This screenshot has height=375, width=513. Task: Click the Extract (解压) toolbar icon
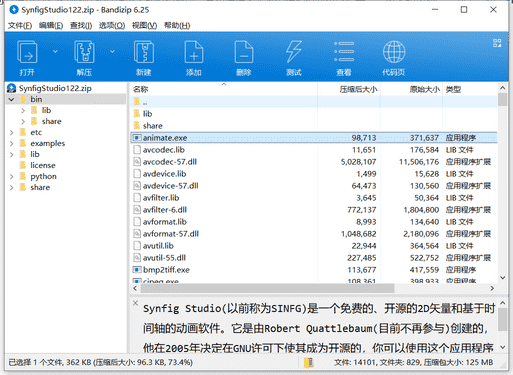pos(84,52)
